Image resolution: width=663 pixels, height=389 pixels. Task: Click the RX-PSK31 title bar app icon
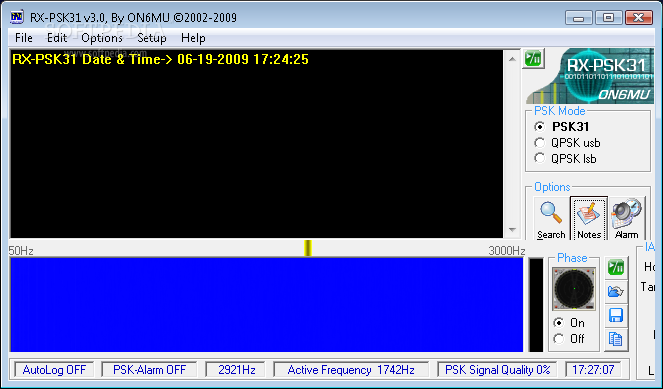pos(17,17)
